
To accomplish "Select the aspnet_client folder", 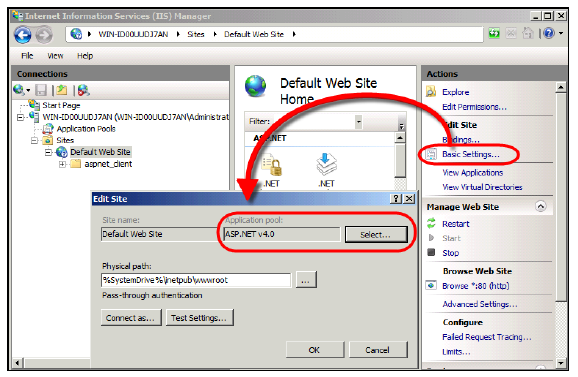I will click(x=108, y=164).
